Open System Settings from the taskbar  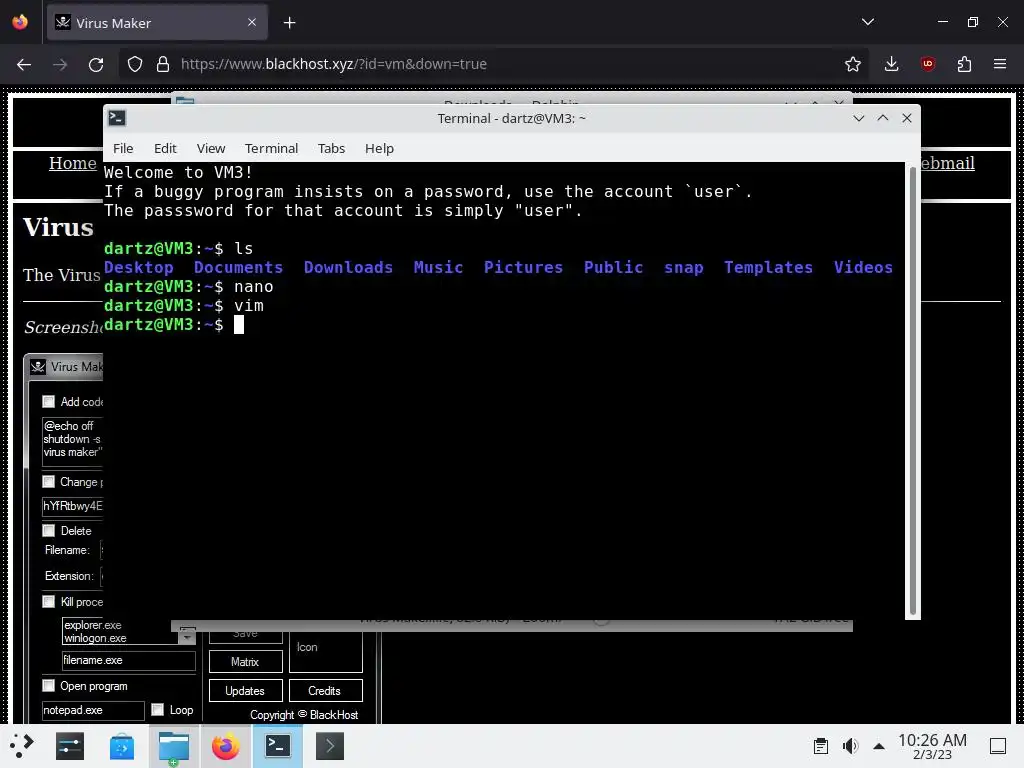tap(70, 746)
